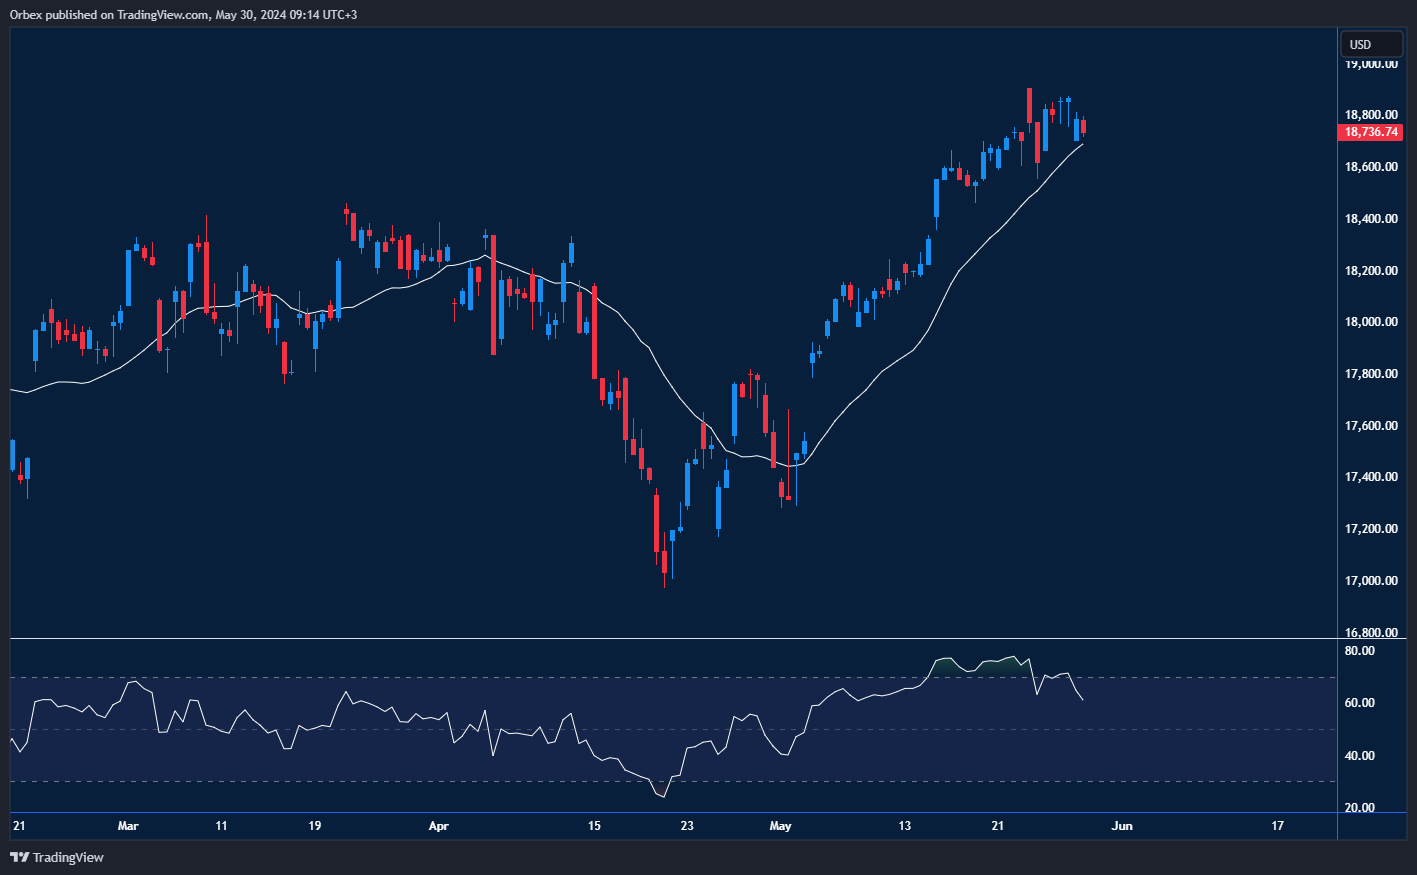Click the Mar label on time axis

(x=128, y=826)
